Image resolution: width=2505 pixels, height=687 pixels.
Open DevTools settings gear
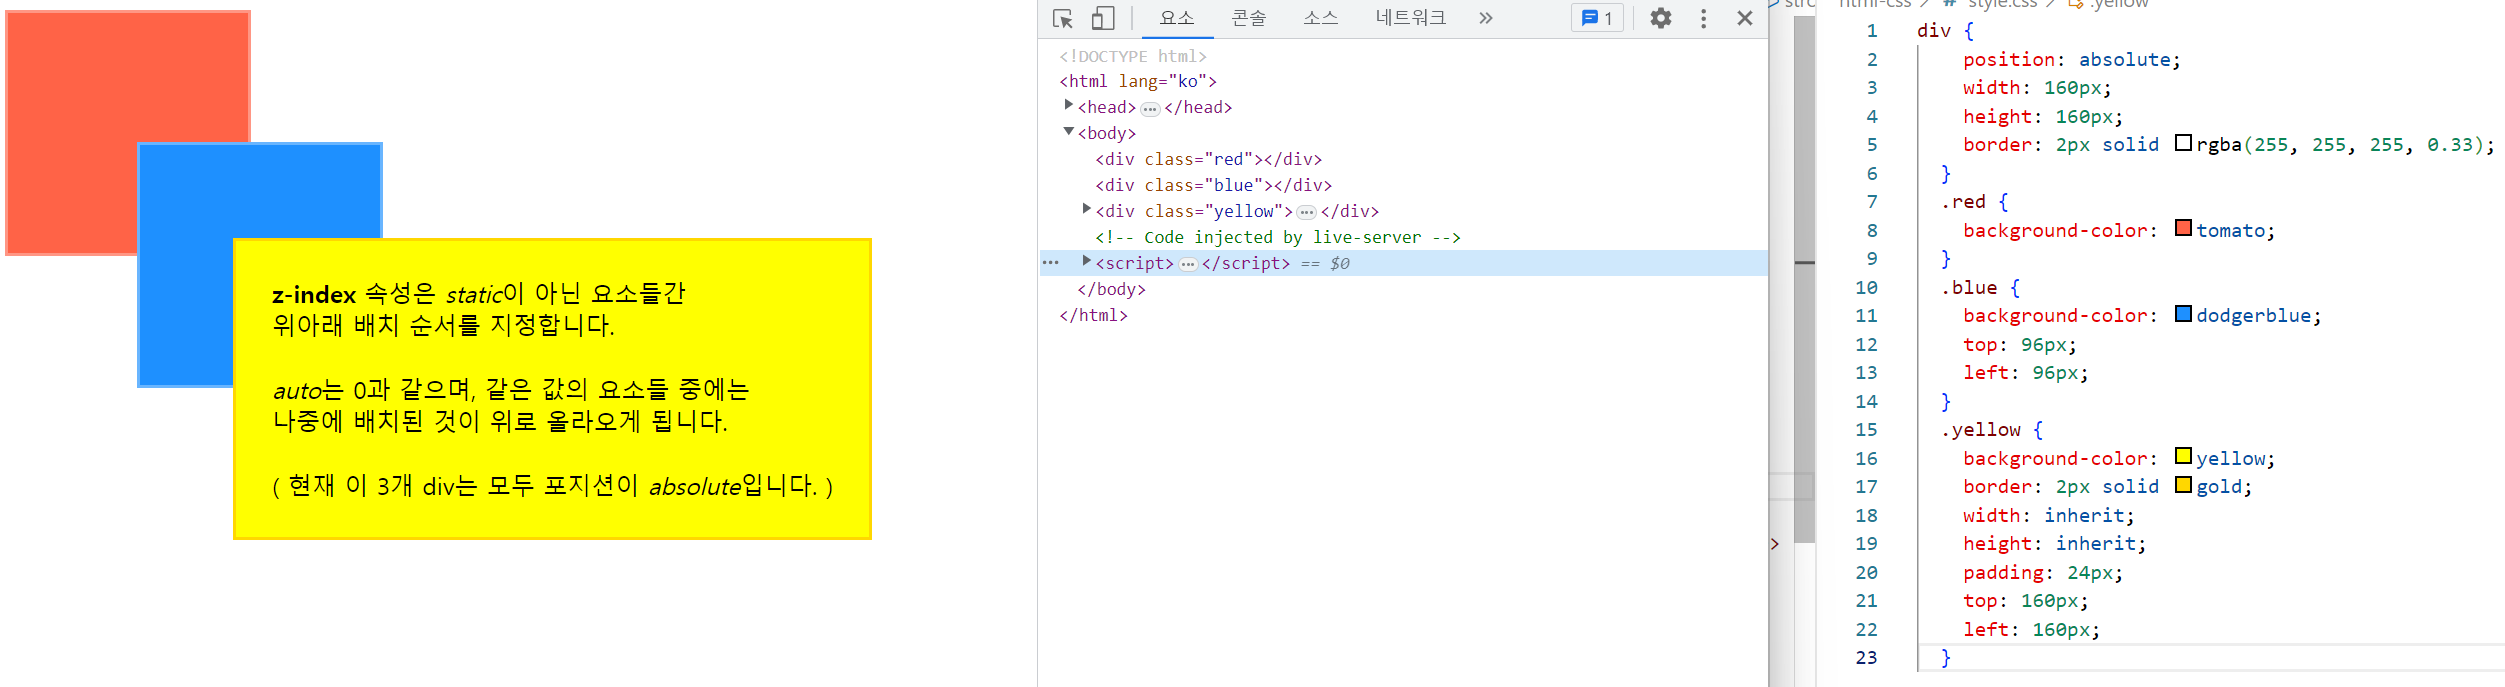tap(1661, 18)
